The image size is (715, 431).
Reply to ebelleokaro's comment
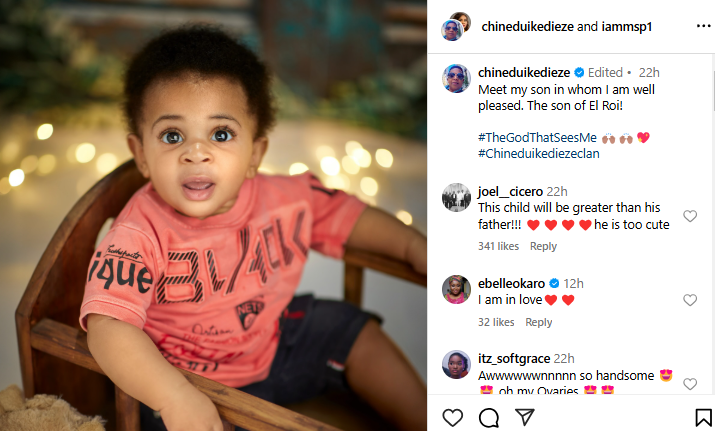click(x=539, y=322)
